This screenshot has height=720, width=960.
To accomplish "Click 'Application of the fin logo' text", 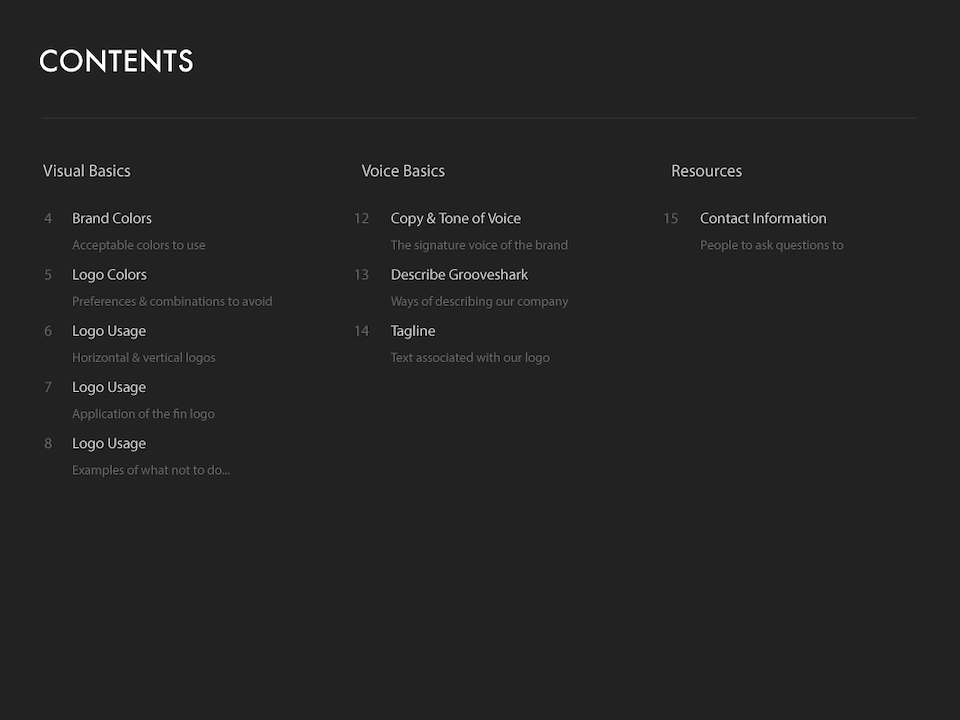I will coord(143,414).
